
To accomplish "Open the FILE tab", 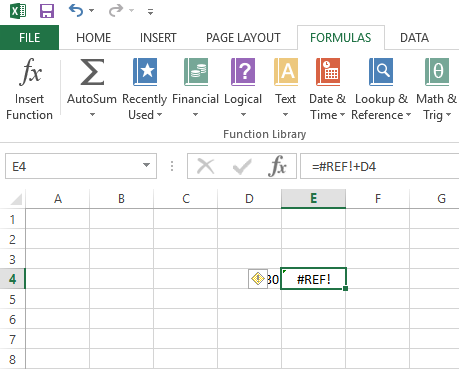I will [29, 38].
